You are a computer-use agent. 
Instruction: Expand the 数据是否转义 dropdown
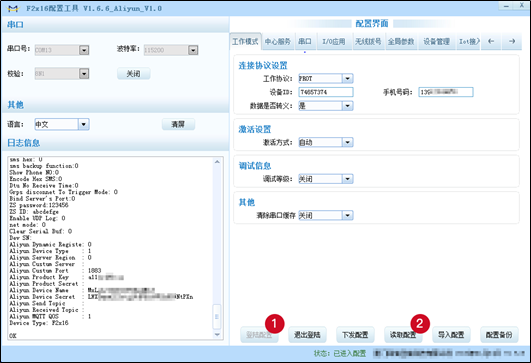tap(347, 106)
